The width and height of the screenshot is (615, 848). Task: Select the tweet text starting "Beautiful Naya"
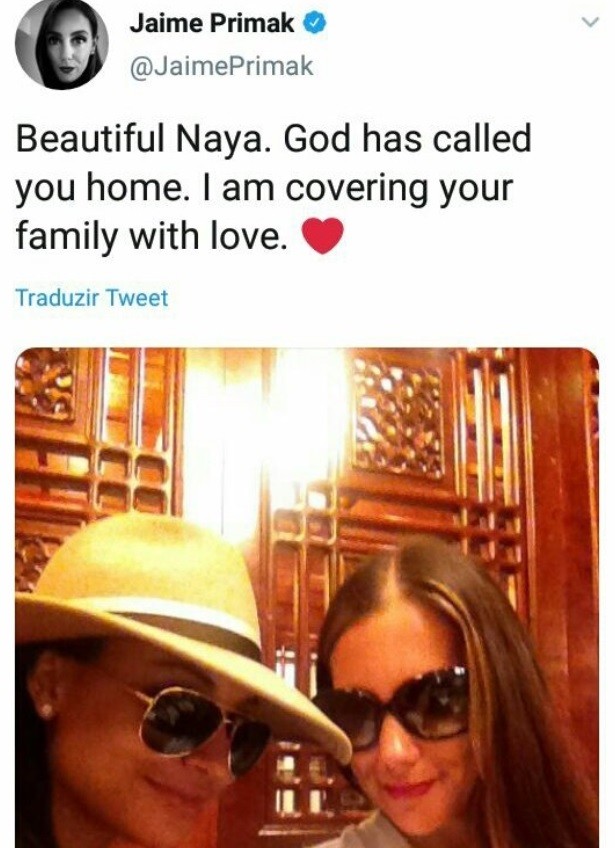273,188
